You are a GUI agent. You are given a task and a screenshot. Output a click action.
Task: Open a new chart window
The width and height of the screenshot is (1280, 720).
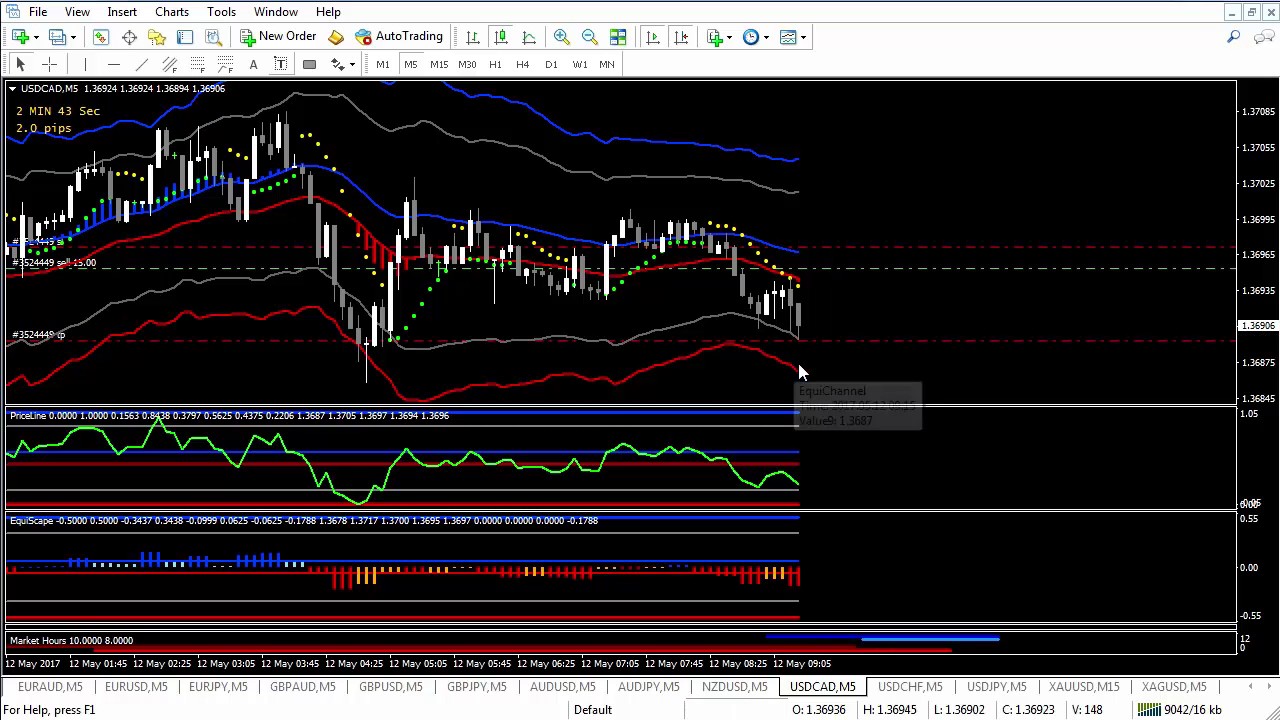(20, 37)
